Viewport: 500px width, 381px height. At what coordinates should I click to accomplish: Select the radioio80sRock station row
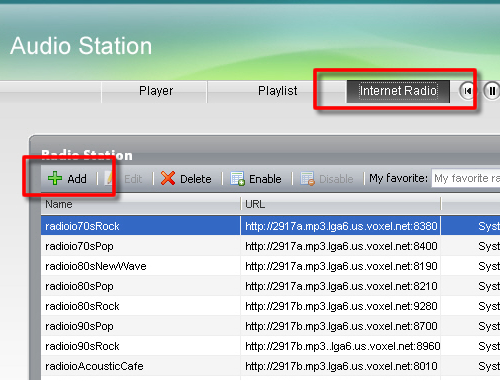click(270, 306)
